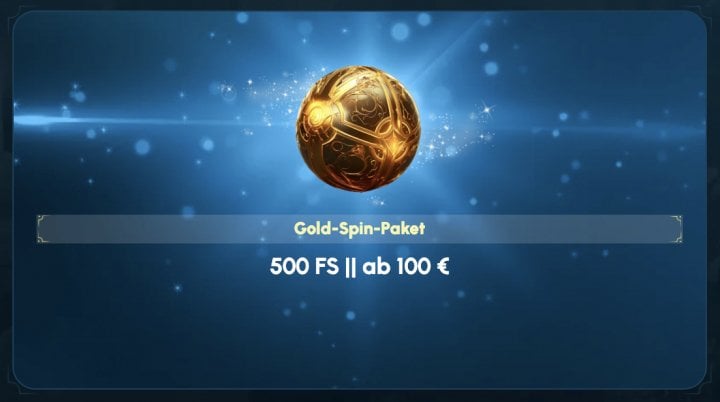720x402 pixels.
Task: Click the translucent title bar left of label
Action: (165, 229)
